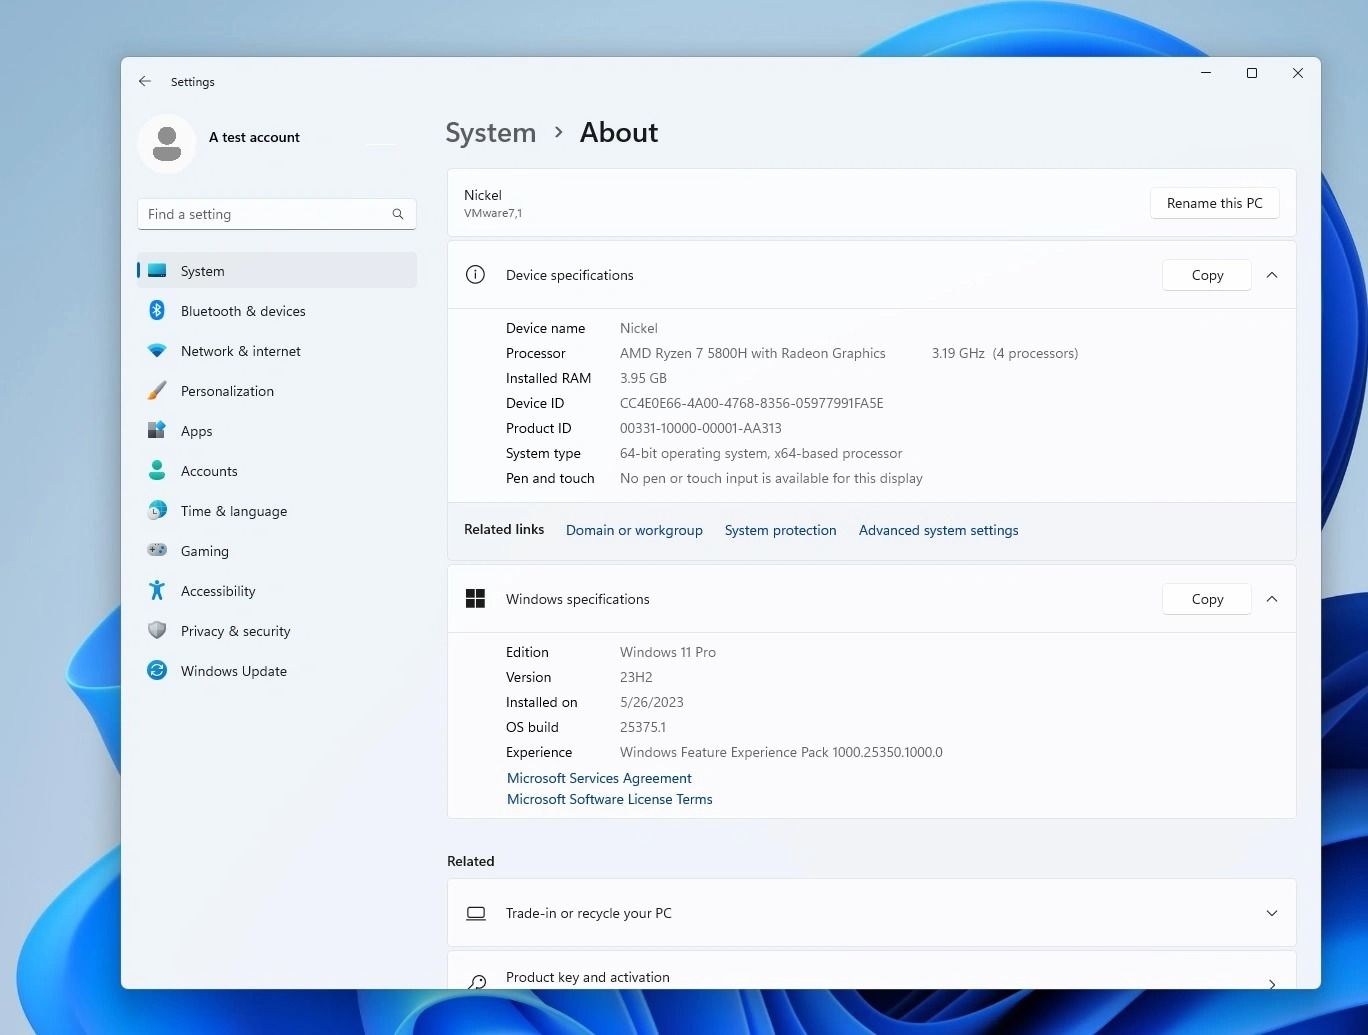The height and width of the screenshot is (1035, 1368).
Task: Go to Time & language settings
Action: pos(233,511)
